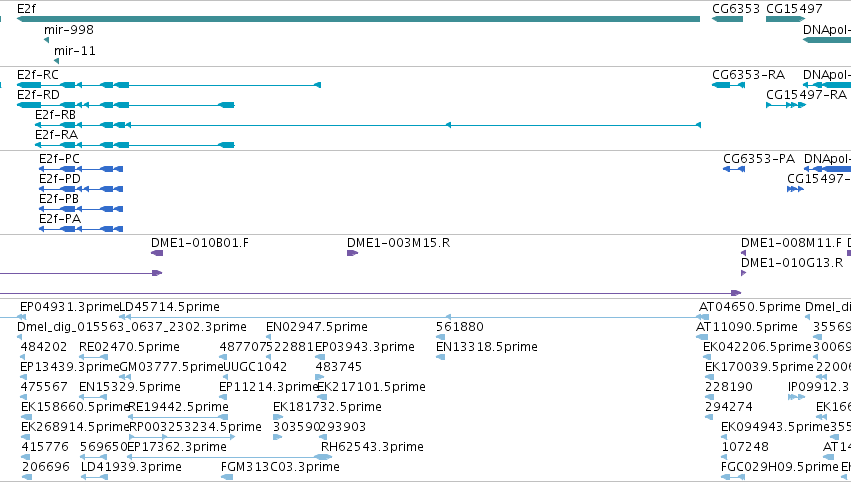Select the E2f-RC transcript
This screenshot has height=482, width=851.
tap(169, 85)
